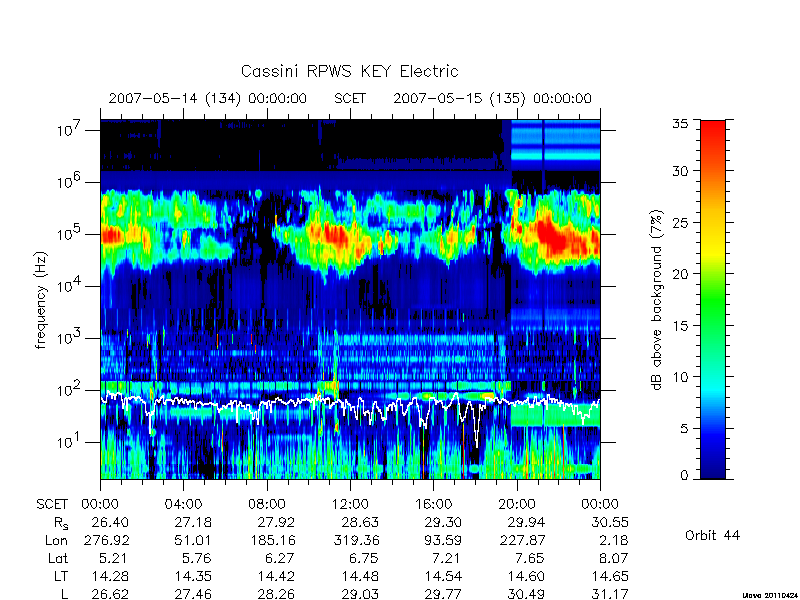Click the LT value 14.48
The width and height of the screenshot is (800, 600).
[x=360, y=577]
